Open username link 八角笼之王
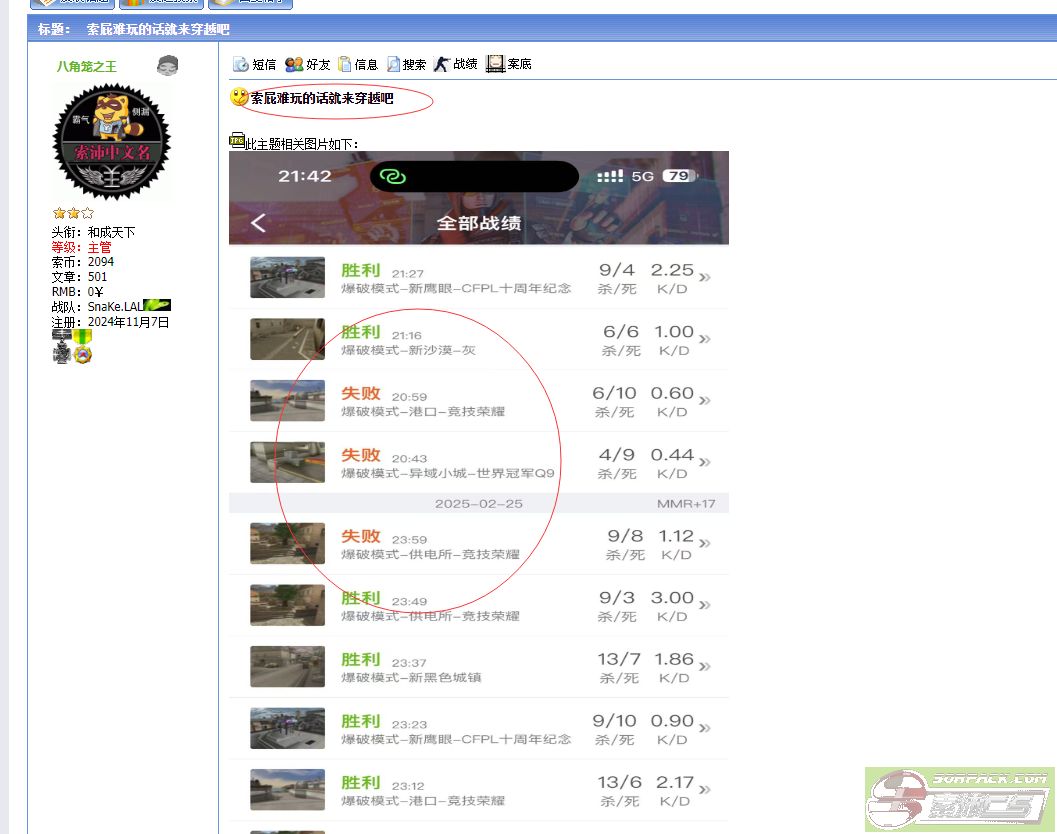The image size is (1057, 834). point(86,67)
